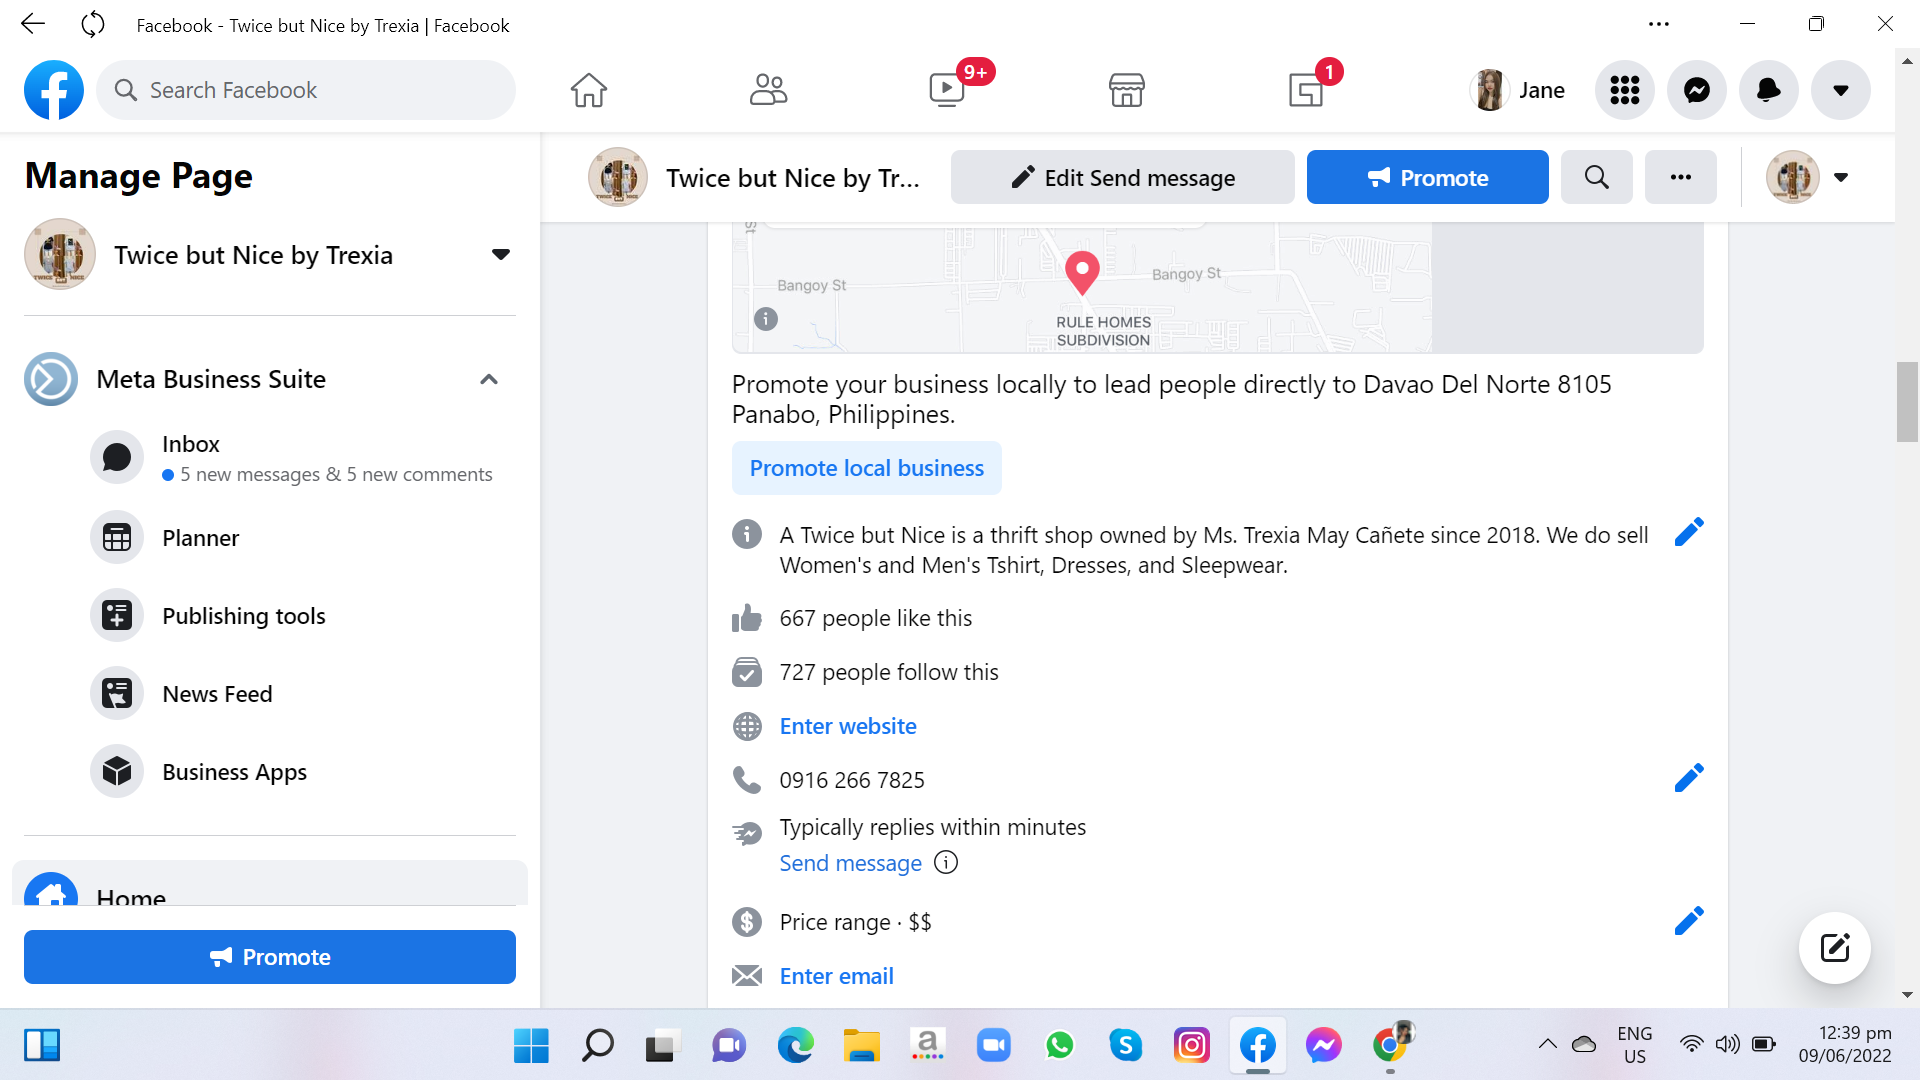Viewport: 1920px width, 1080px height.
Task: Open Inbox in Meta Business Suite
Action: pyautogui.click(x=191, y=444)
